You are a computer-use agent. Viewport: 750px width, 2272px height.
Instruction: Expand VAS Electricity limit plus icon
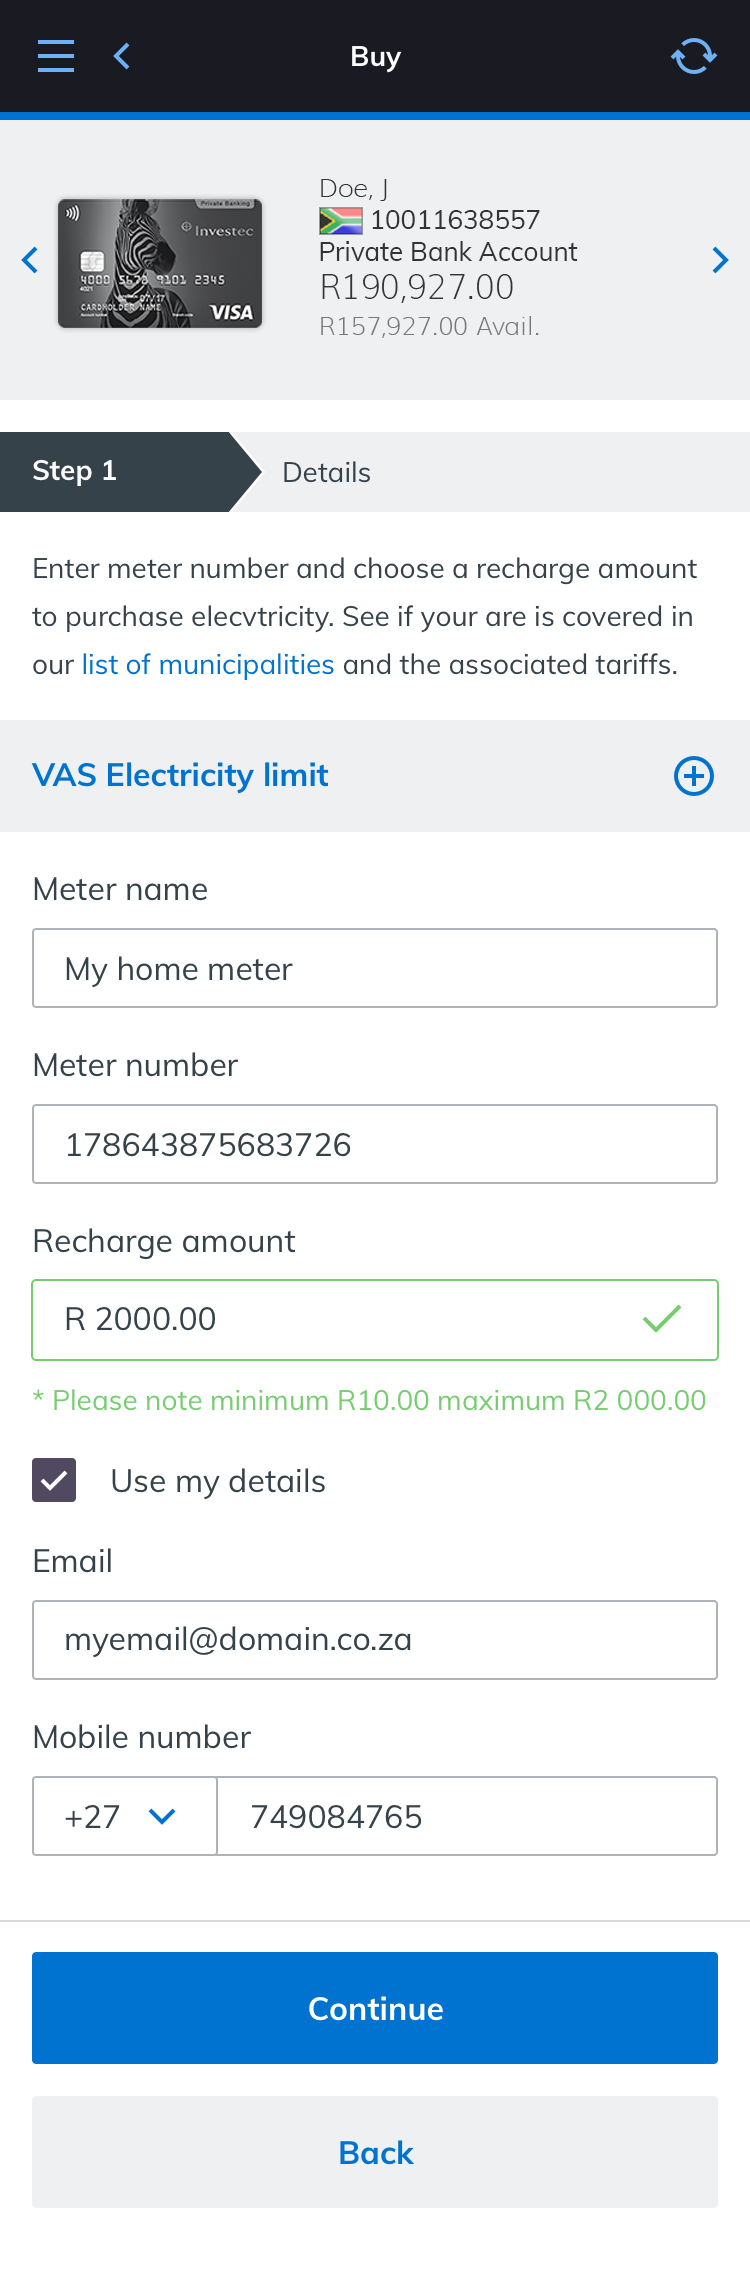click(693, 776)
